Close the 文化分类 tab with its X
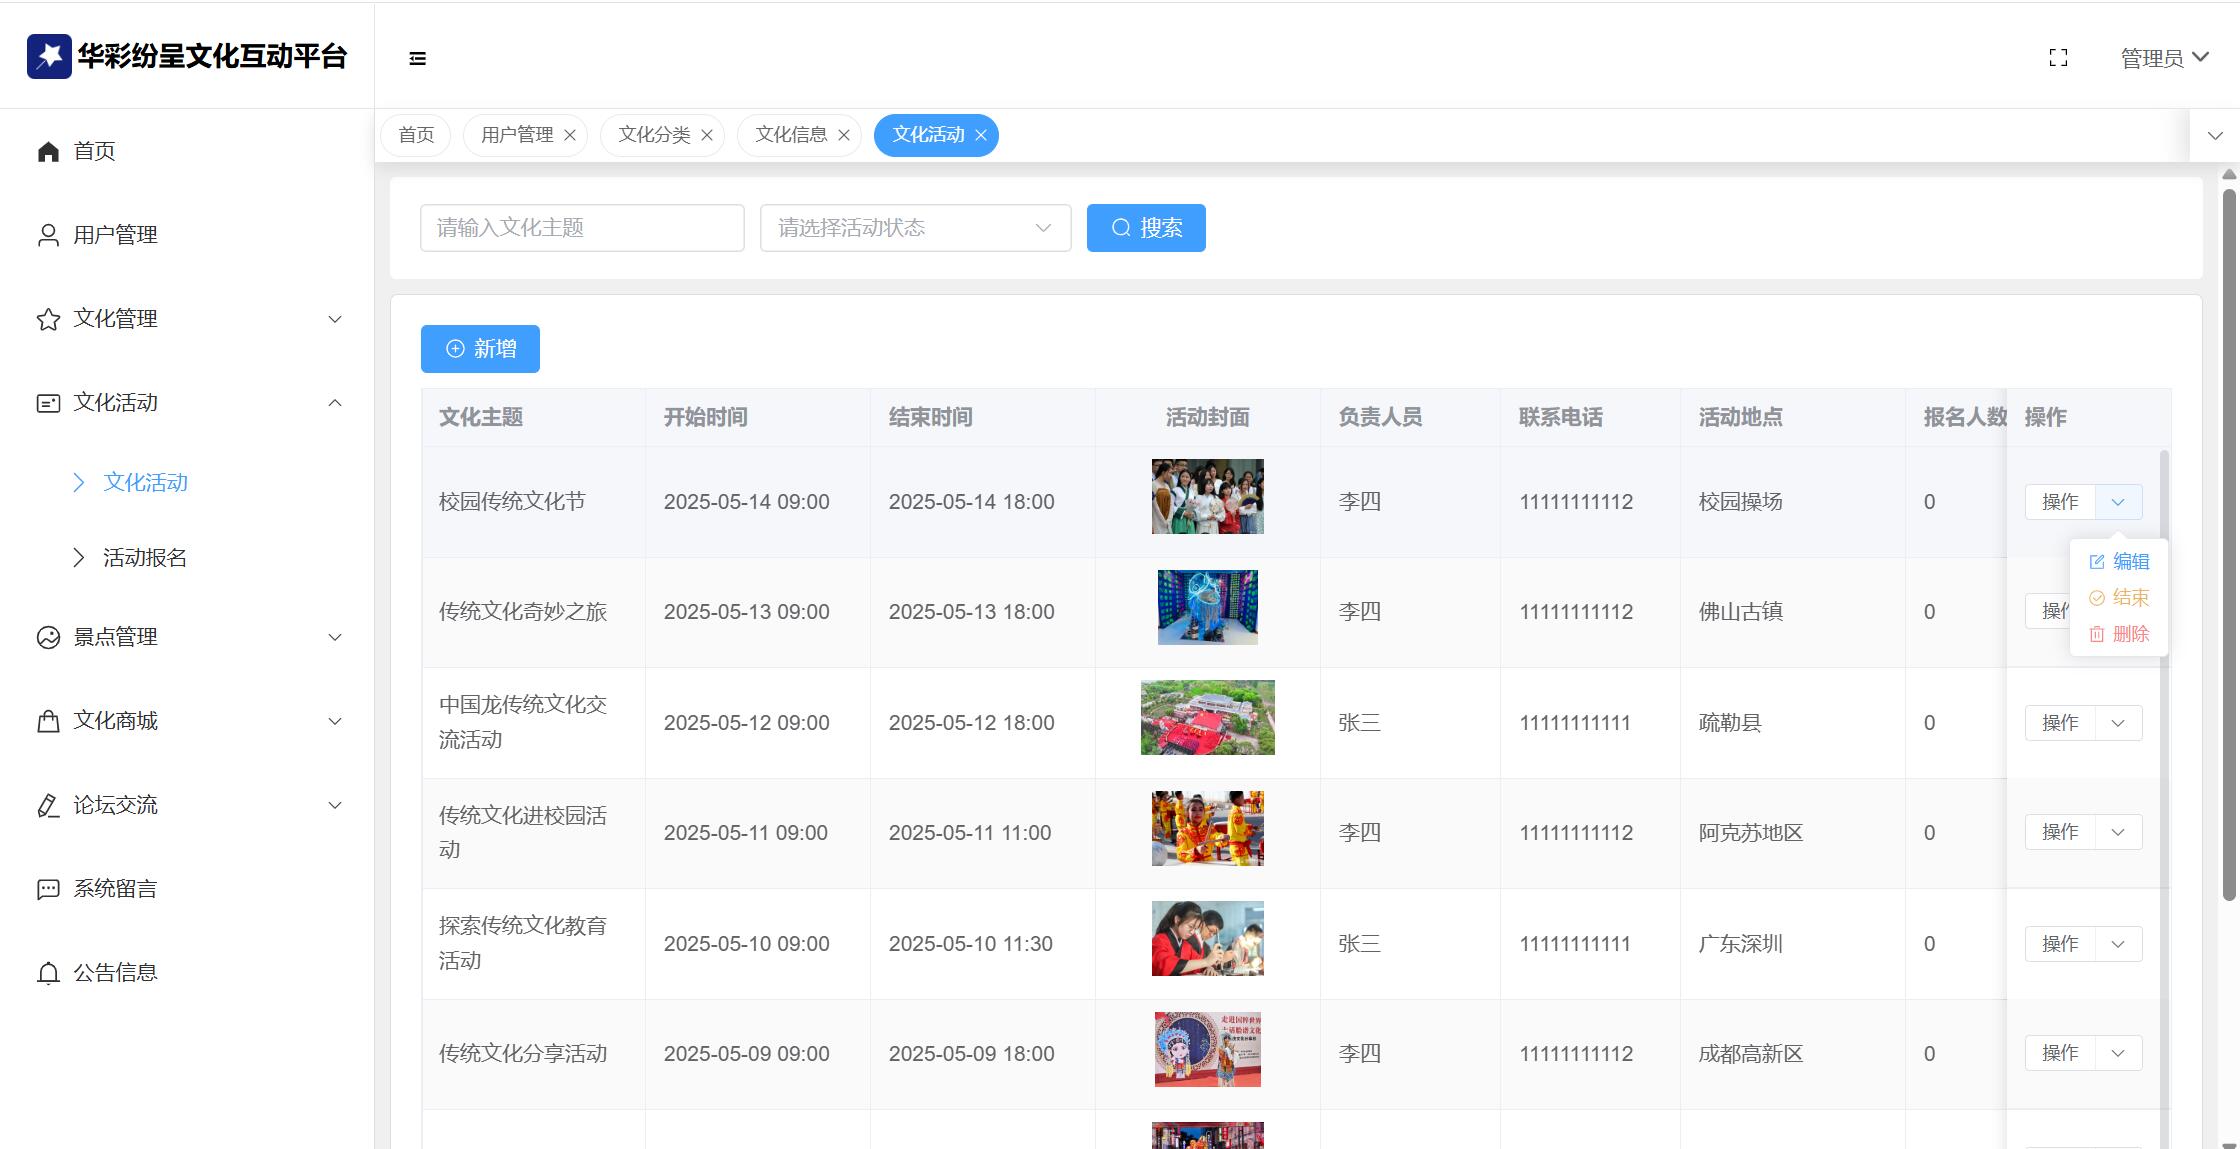The height and width of the screenshot is (1149, 2240). click(x=707, y=135)
